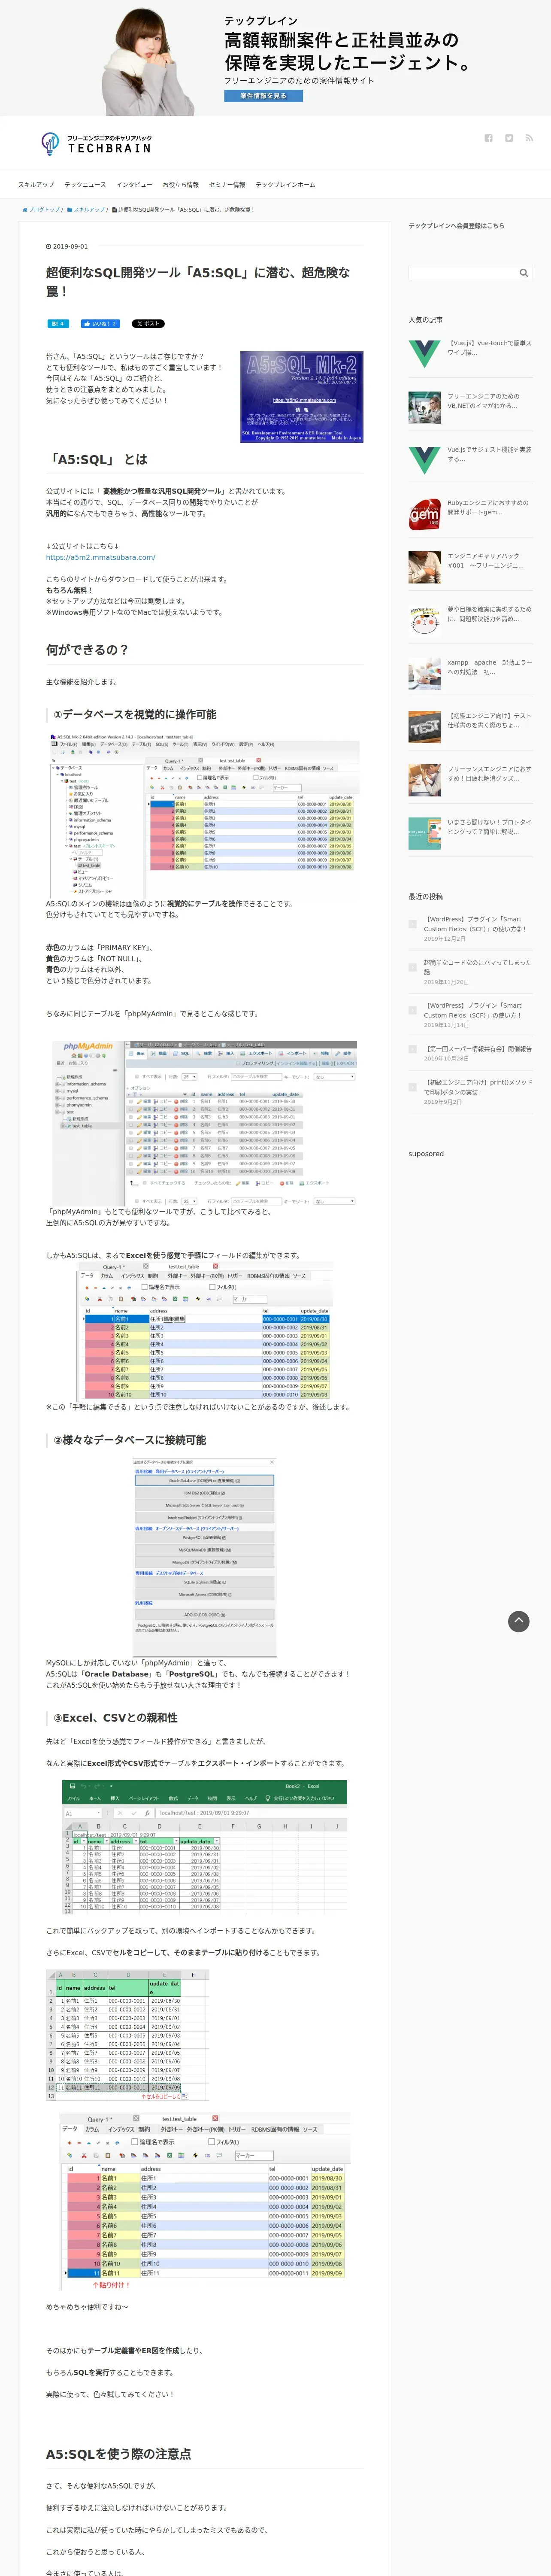Screen dimensions: 551x2576
Task: Click the magnifier search icon in sidebar
Action: [523, 272]
